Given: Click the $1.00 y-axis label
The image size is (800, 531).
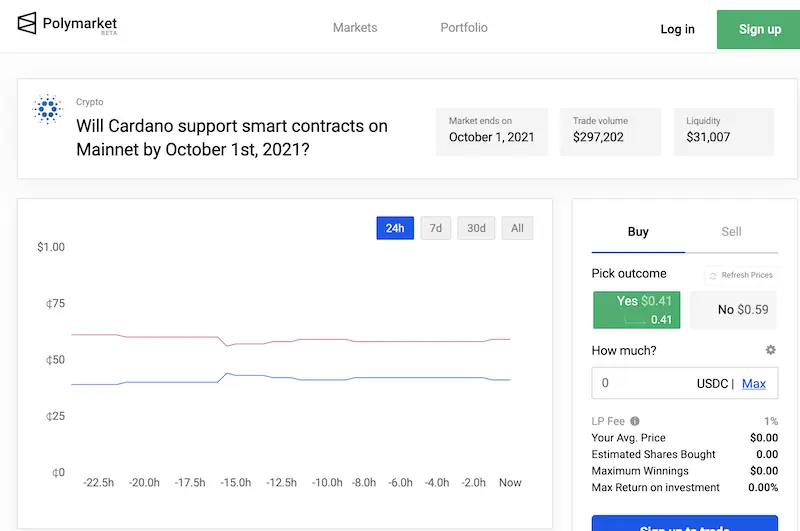Looking at the screenshot, I should pyautogui.click(x=51, y=247).
